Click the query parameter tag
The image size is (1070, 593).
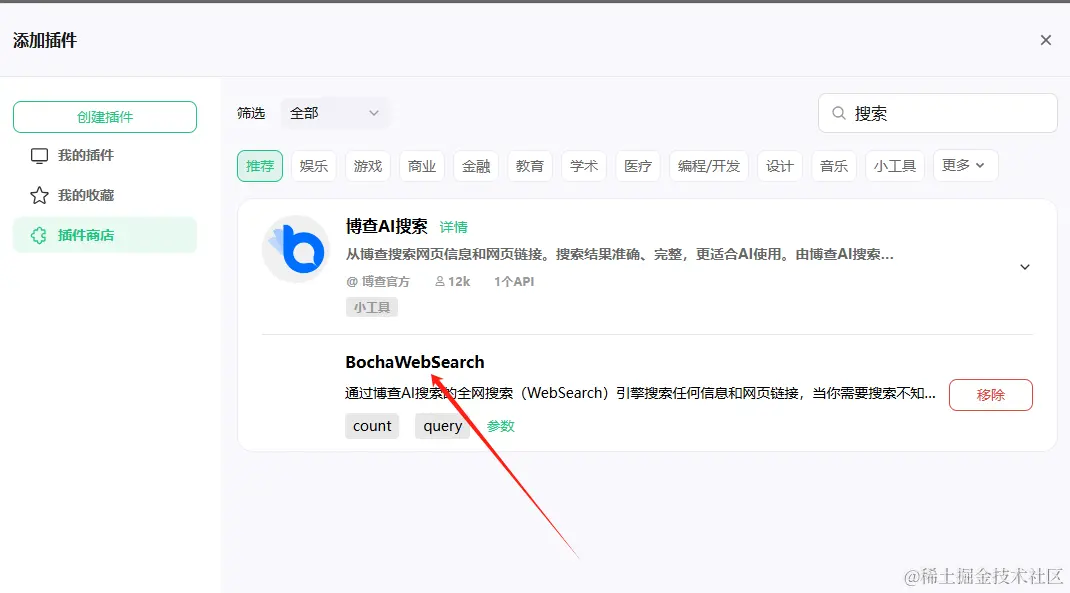(442, 426)
